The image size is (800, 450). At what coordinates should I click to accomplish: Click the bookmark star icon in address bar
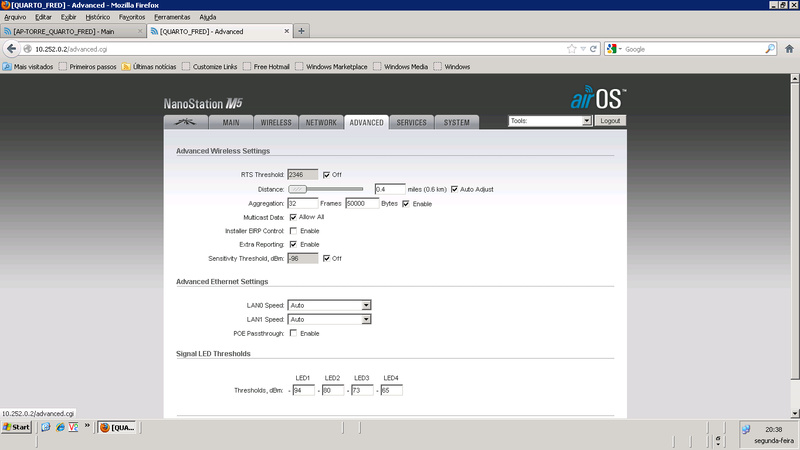point(571,49)
